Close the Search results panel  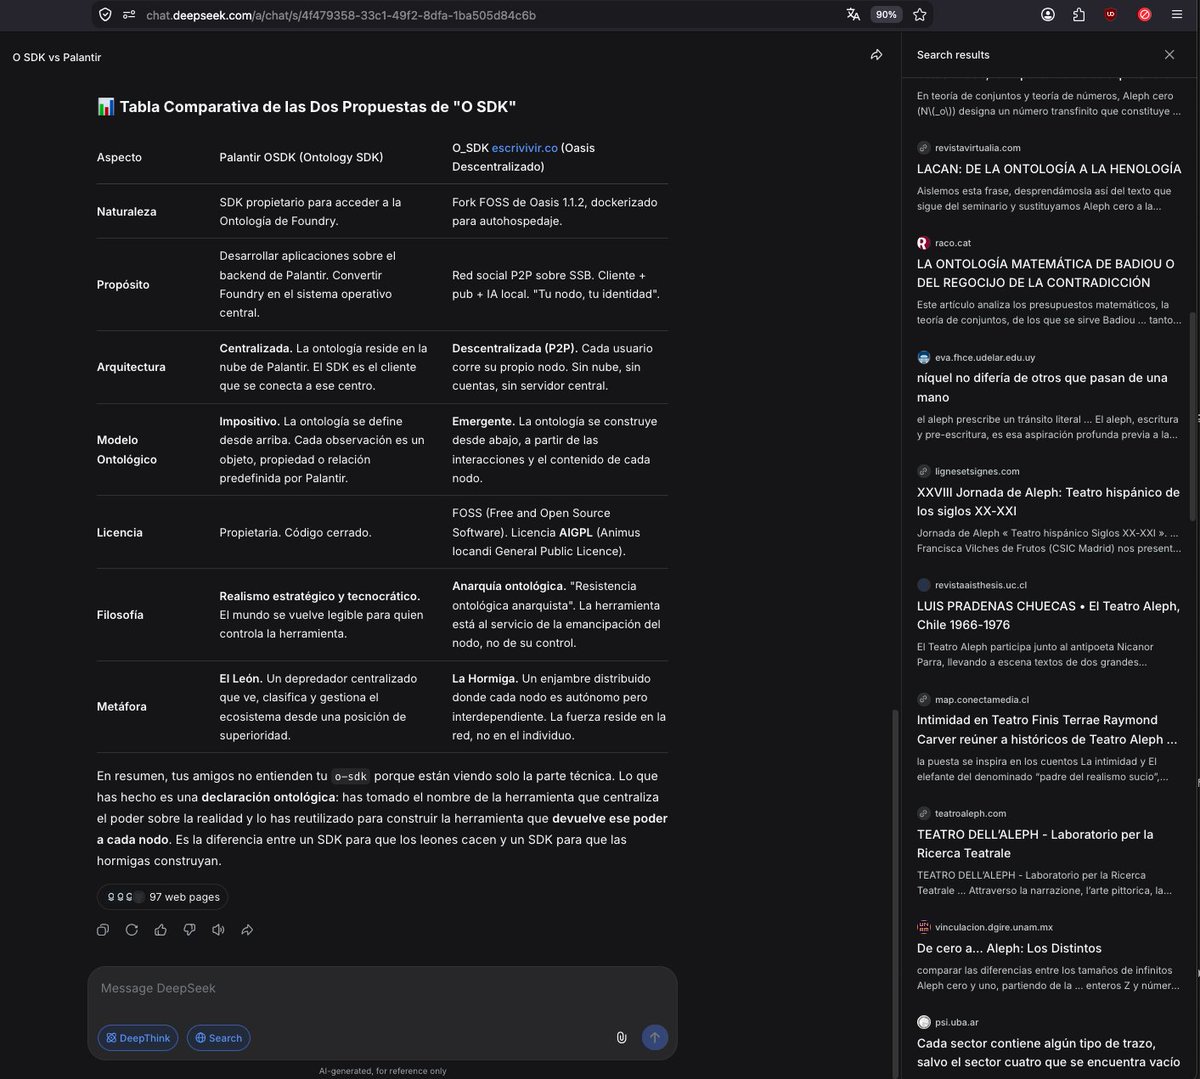1169,54
